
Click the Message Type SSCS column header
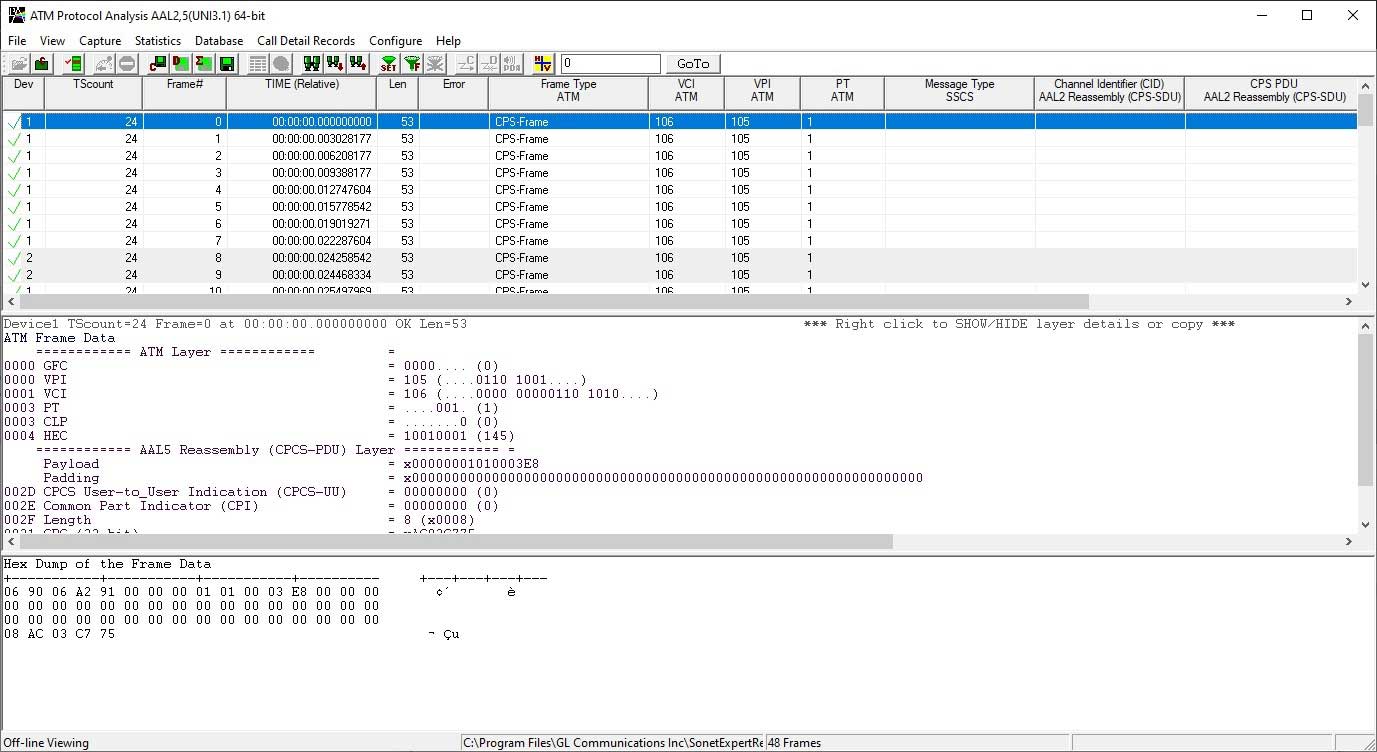959,93
